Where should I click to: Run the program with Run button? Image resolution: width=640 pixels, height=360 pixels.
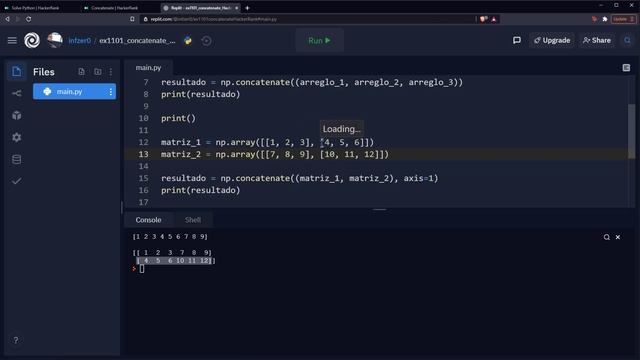[x=319, y=40]
